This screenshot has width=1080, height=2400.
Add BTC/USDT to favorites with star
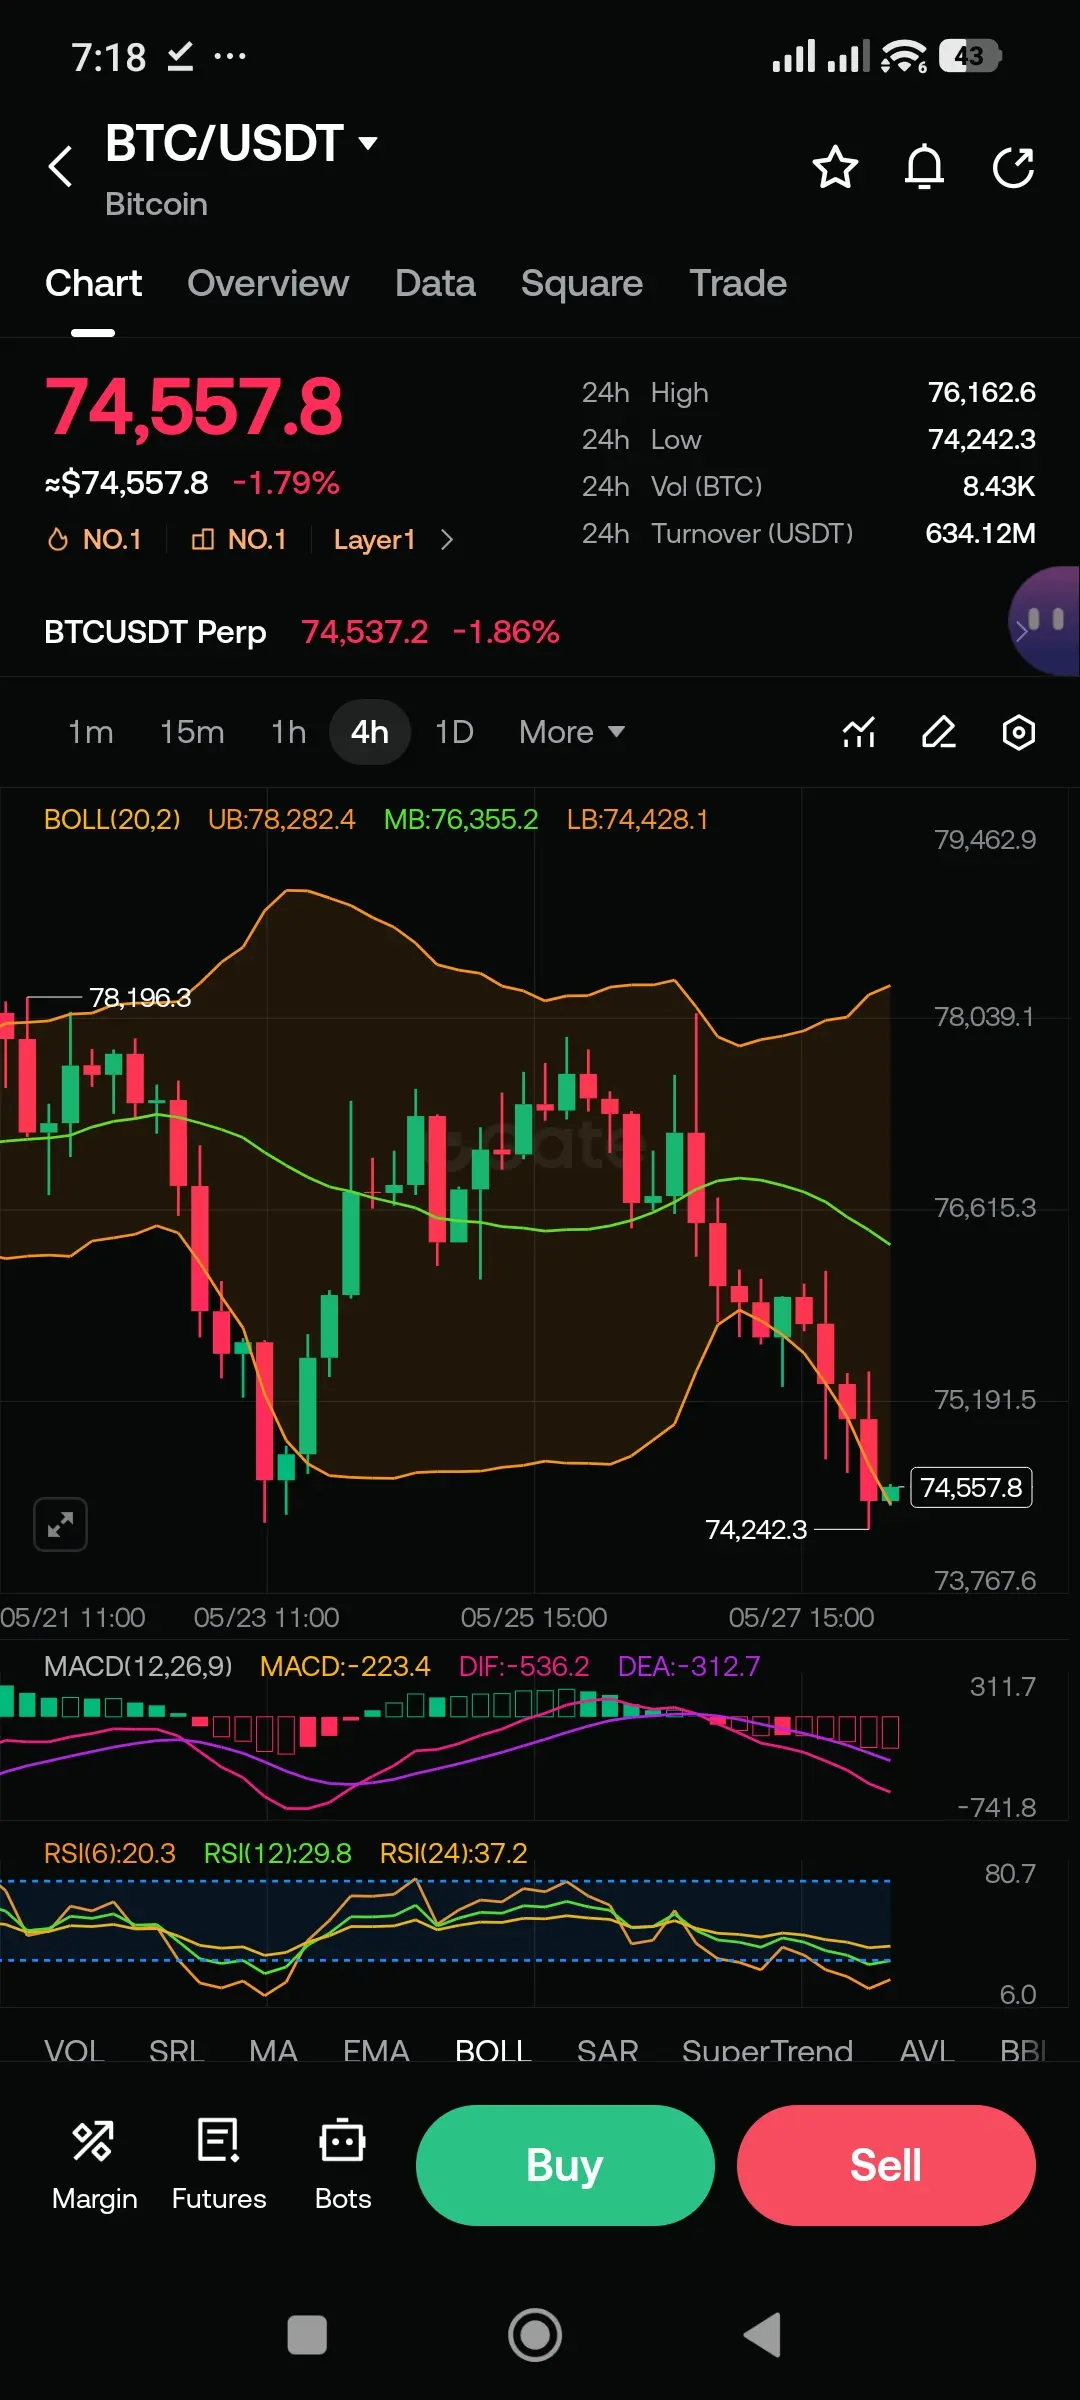(x=835, y=167)
